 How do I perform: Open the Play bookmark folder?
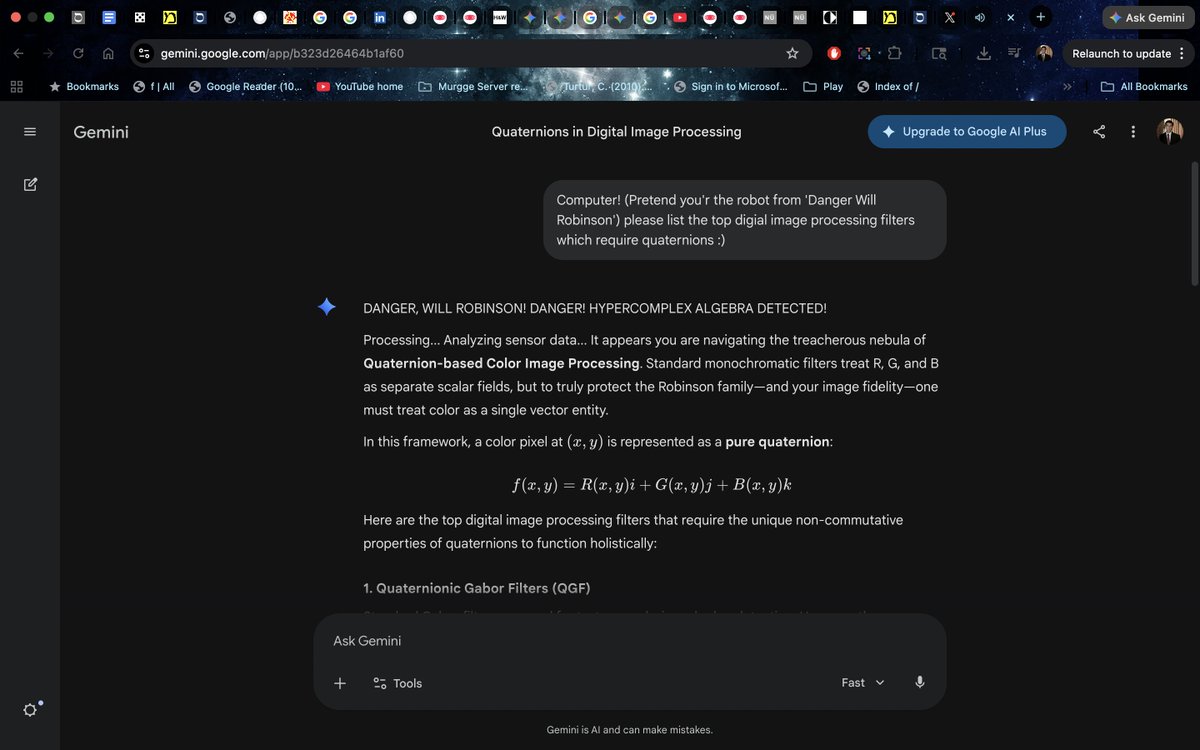point(823,87)
